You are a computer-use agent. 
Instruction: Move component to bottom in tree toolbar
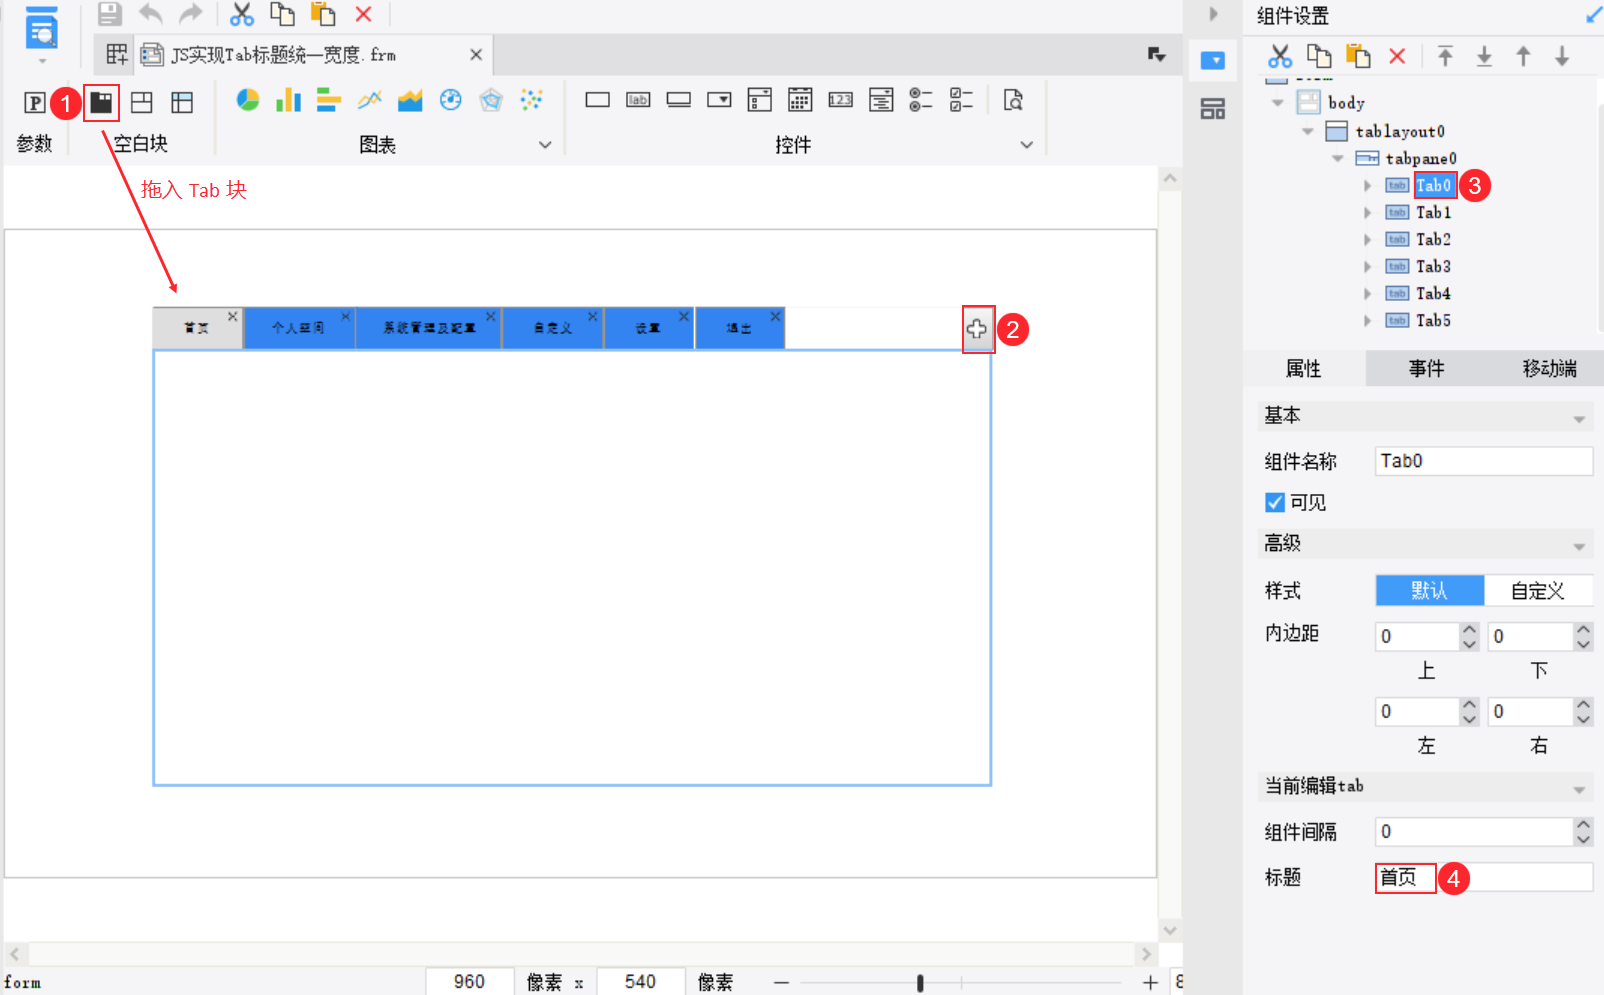pyautogui.click(x=1485, y=56)
